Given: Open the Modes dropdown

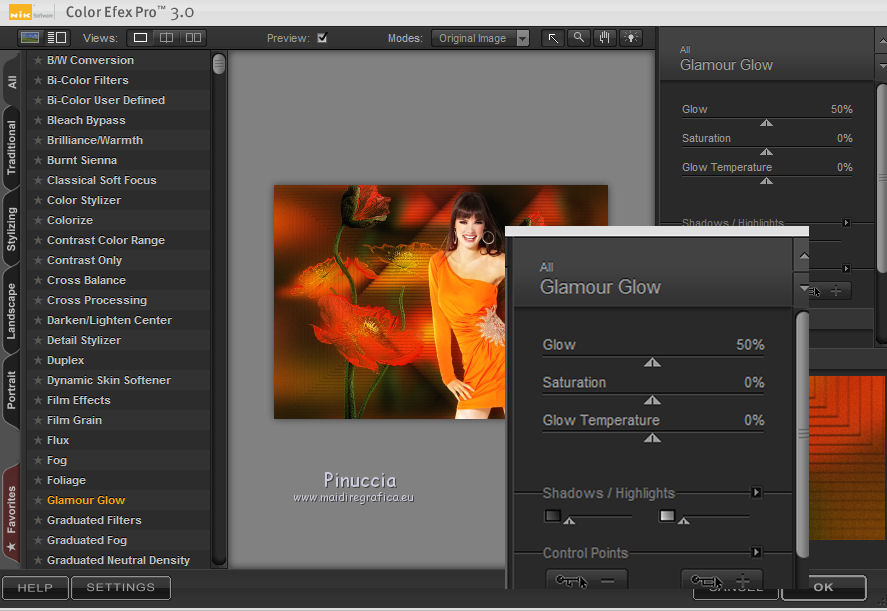Looking at the screenshot, I should (x=522, y=38).
